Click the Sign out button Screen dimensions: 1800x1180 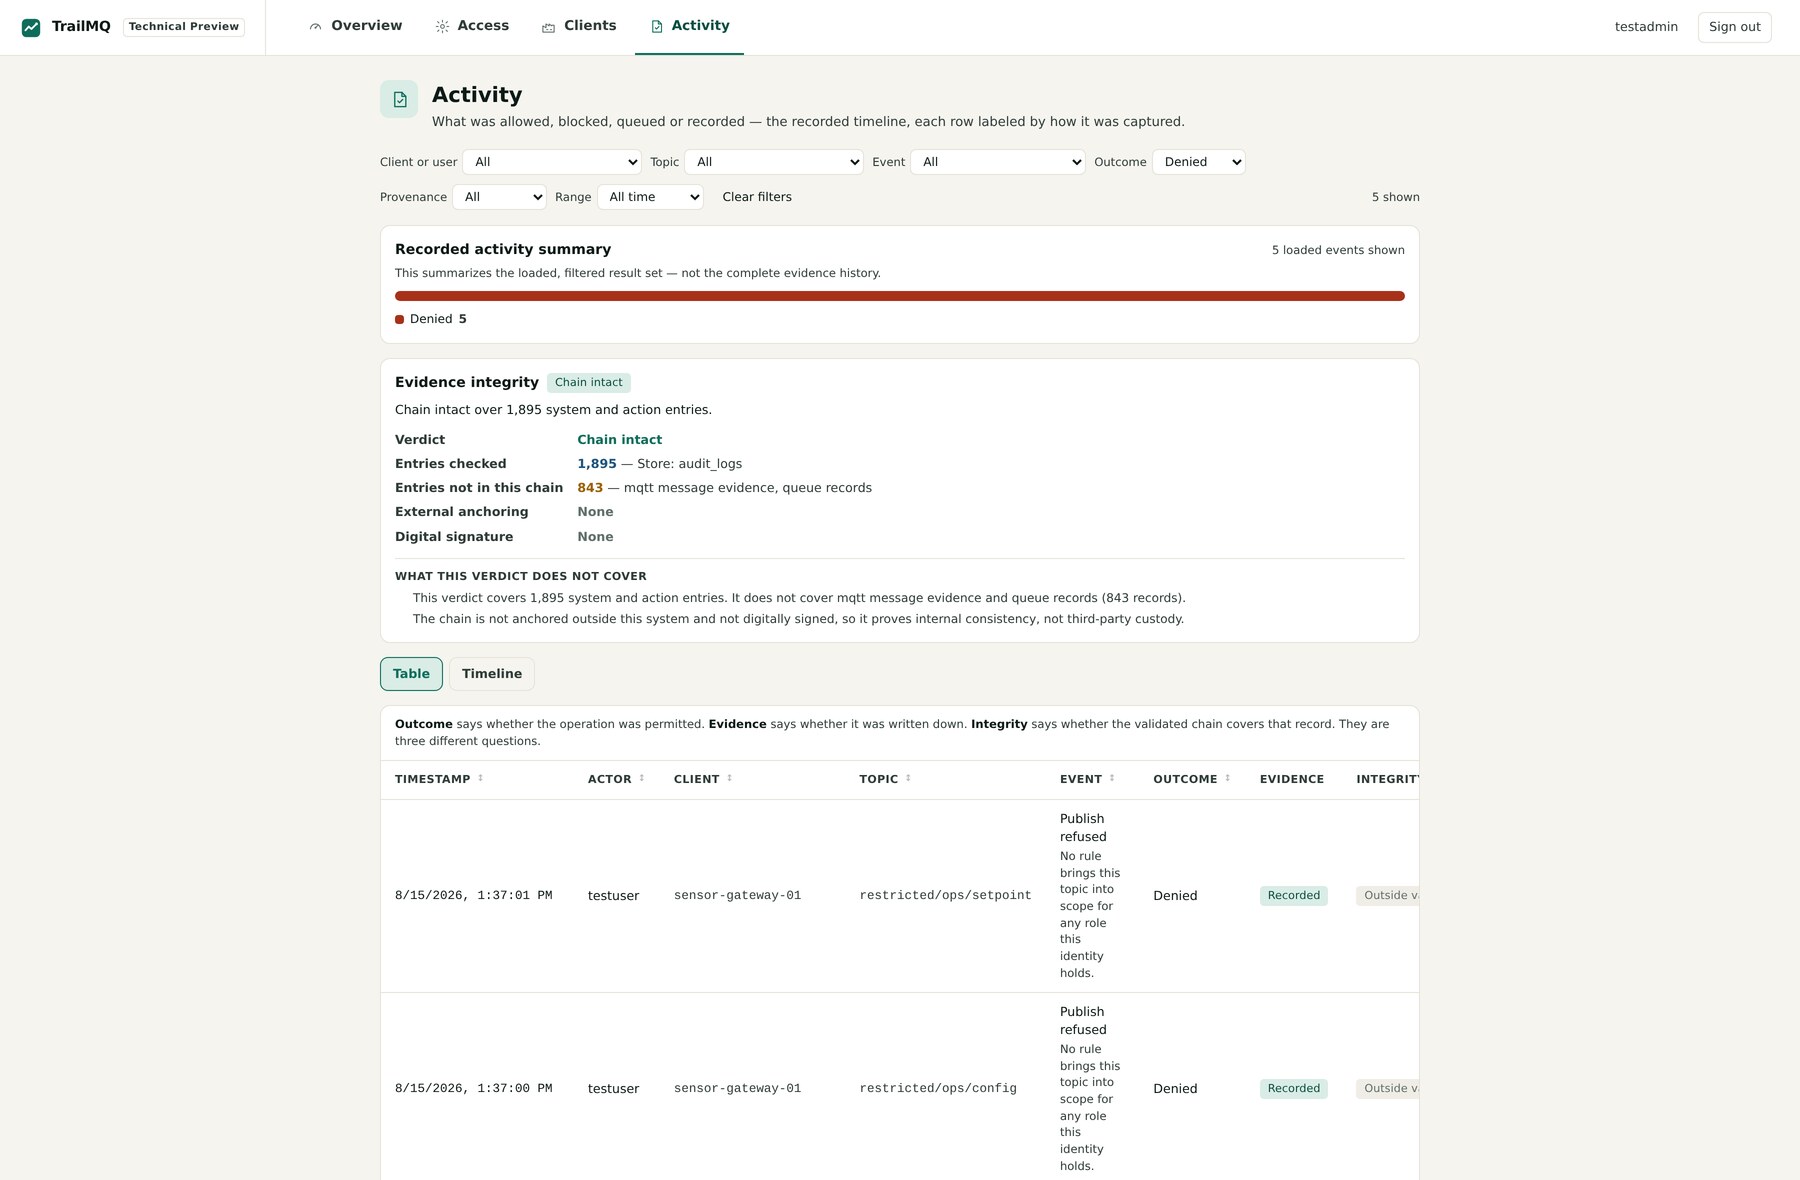point(1734,27)
